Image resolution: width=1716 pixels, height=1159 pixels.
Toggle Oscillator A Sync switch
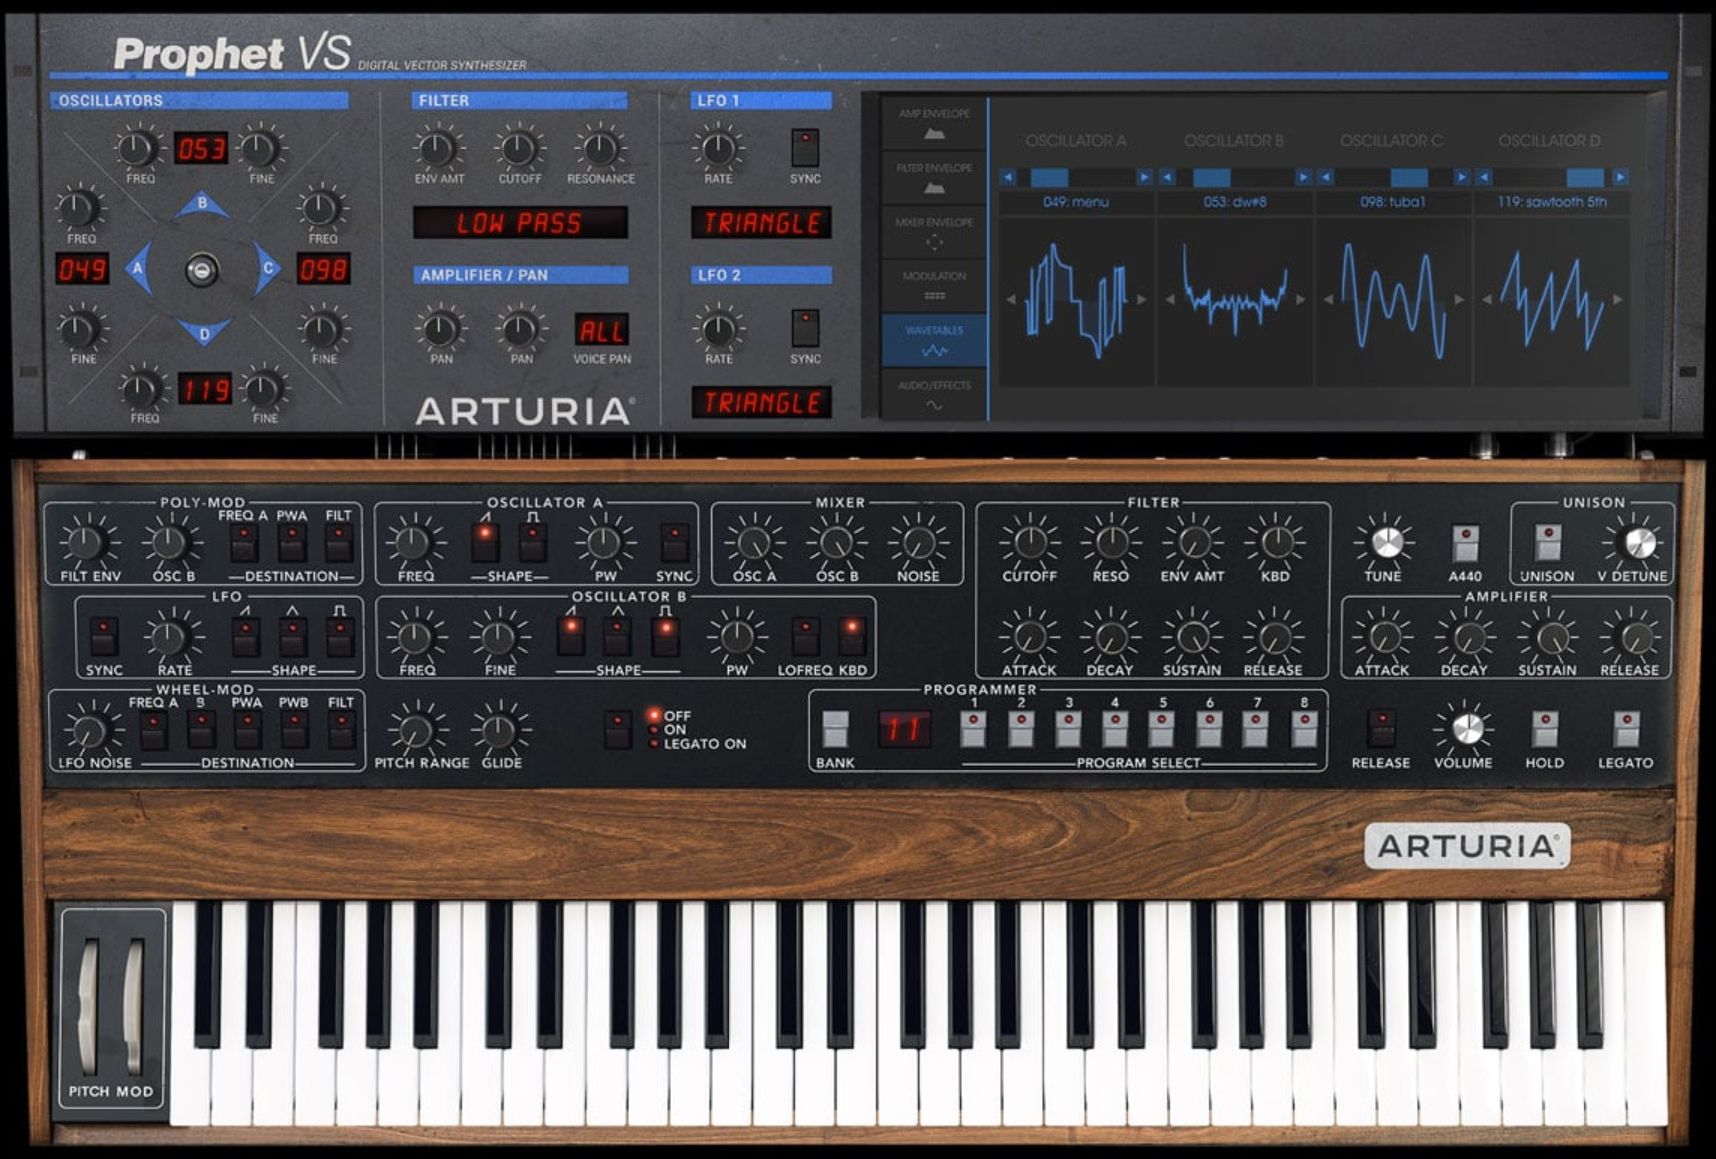click(675, 543)
